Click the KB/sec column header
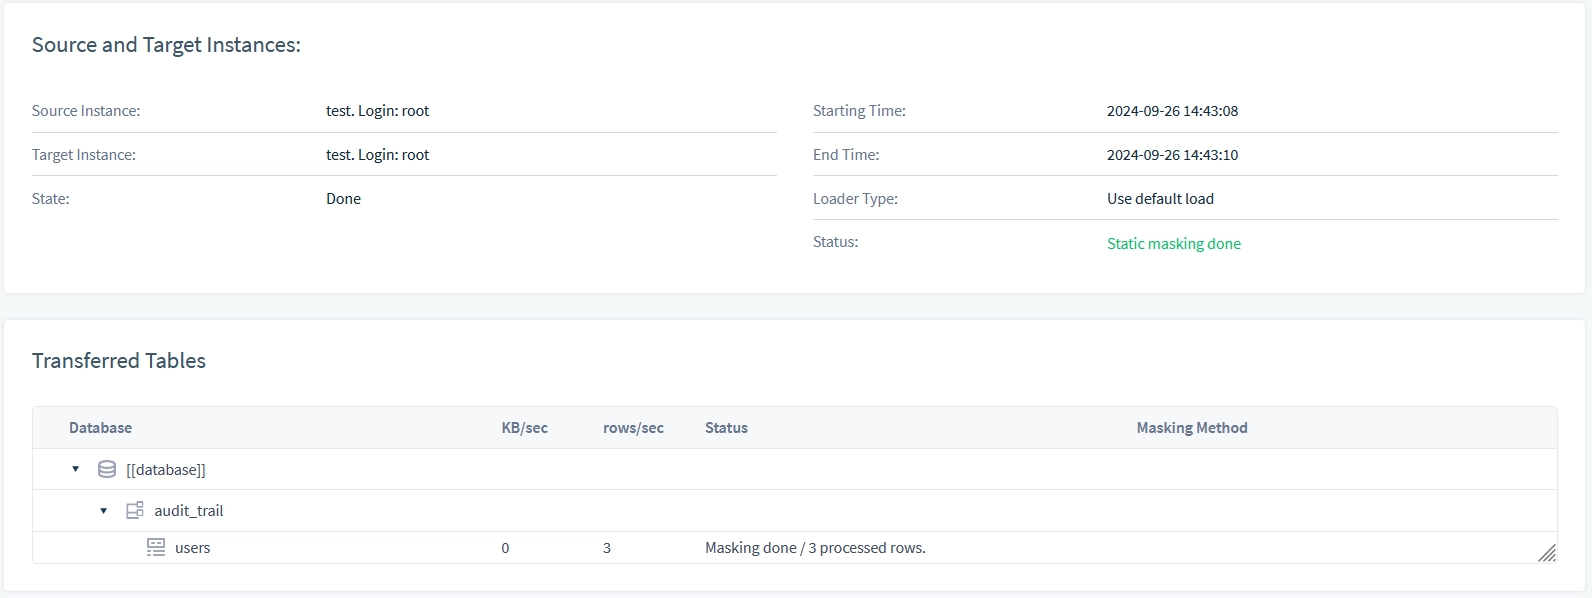The height and width of the screenshot is (598, 1592). pos(525,428)
